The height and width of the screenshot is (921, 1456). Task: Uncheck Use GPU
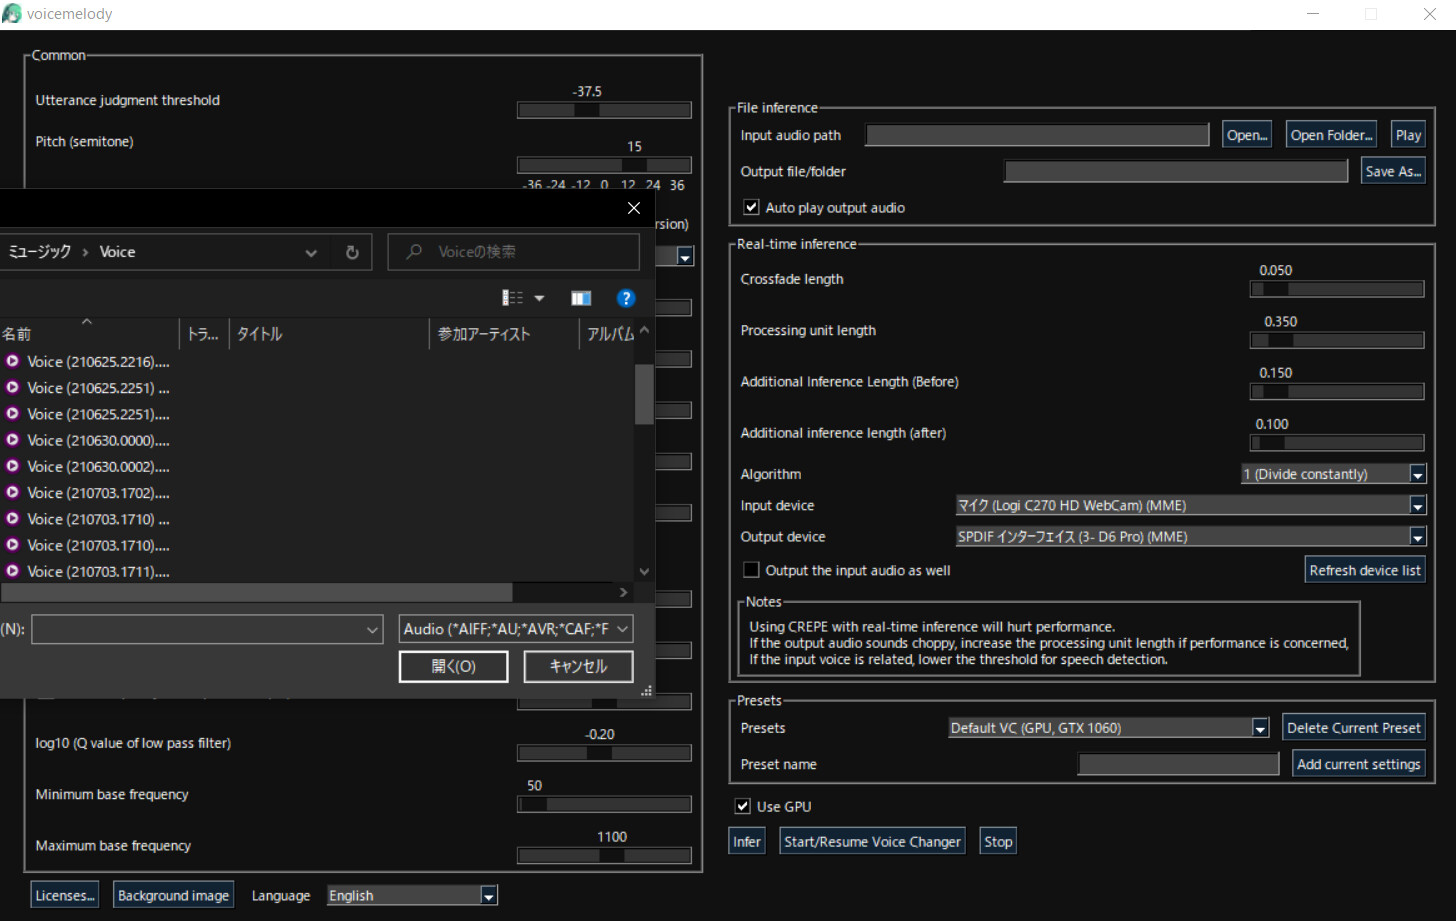(743, 806)
